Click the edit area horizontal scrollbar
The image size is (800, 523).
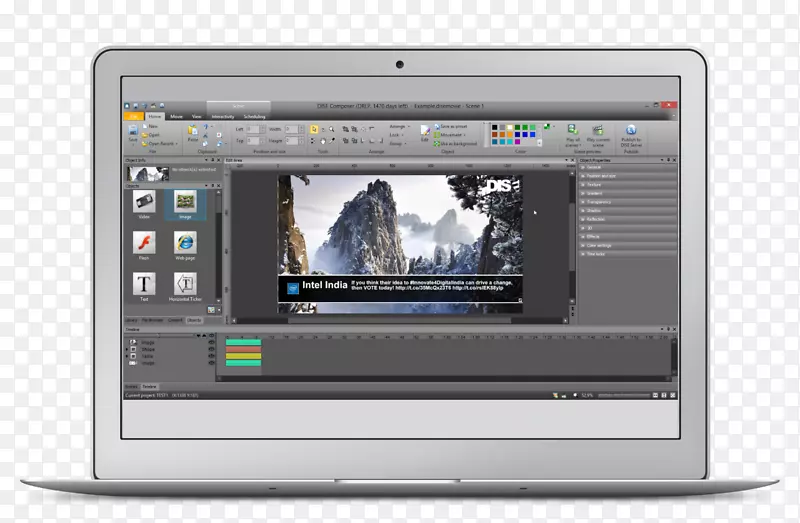point(399,321)
